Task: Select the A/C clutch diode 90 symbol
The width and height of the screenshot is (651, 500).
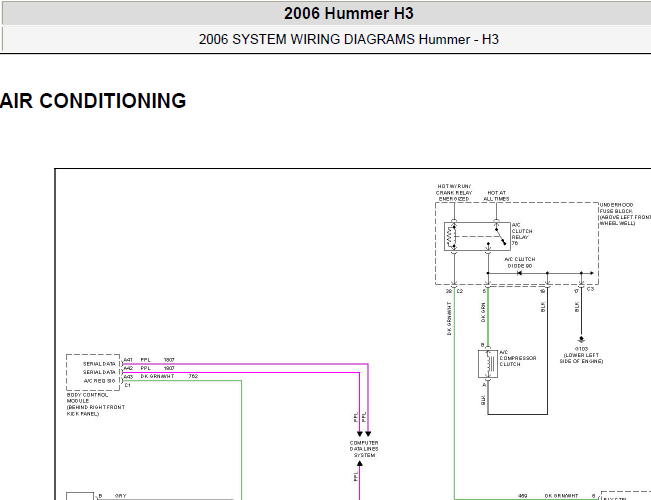Action: coord(519,273)
